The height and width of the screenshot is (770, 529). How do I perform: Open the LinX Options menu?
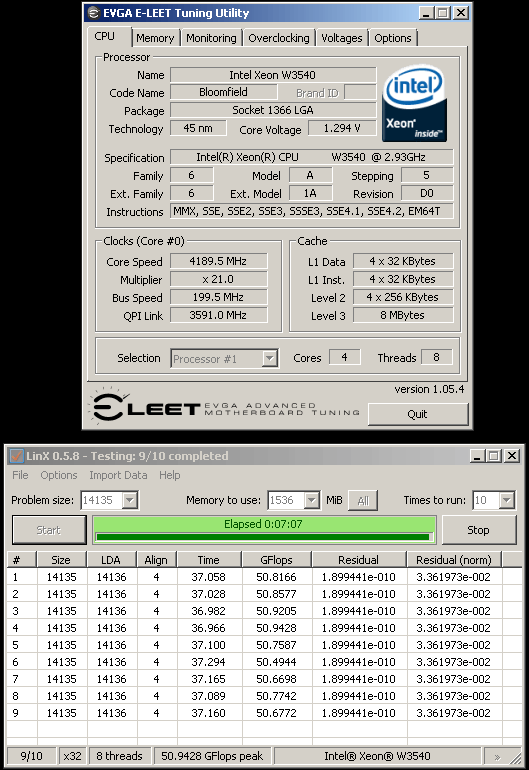(59, 475)
